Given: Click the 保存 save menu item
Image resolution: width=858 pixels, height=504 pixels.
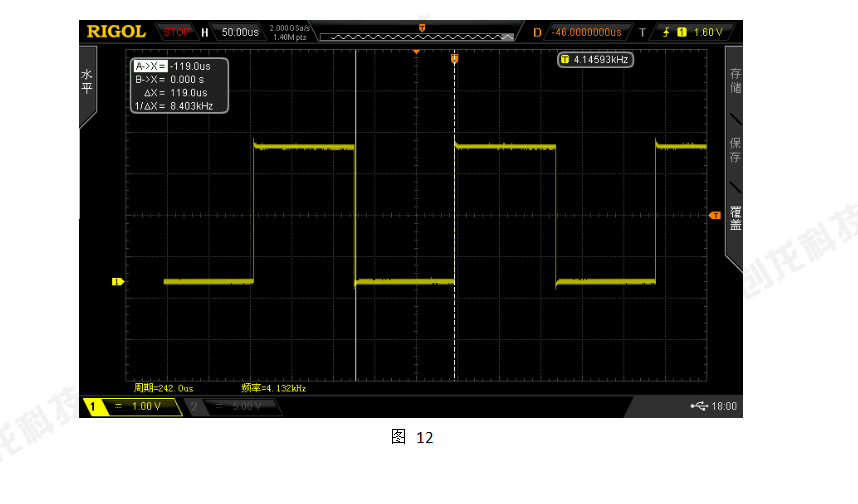Looking at the screenshot, I should click(x=735, y=150).
